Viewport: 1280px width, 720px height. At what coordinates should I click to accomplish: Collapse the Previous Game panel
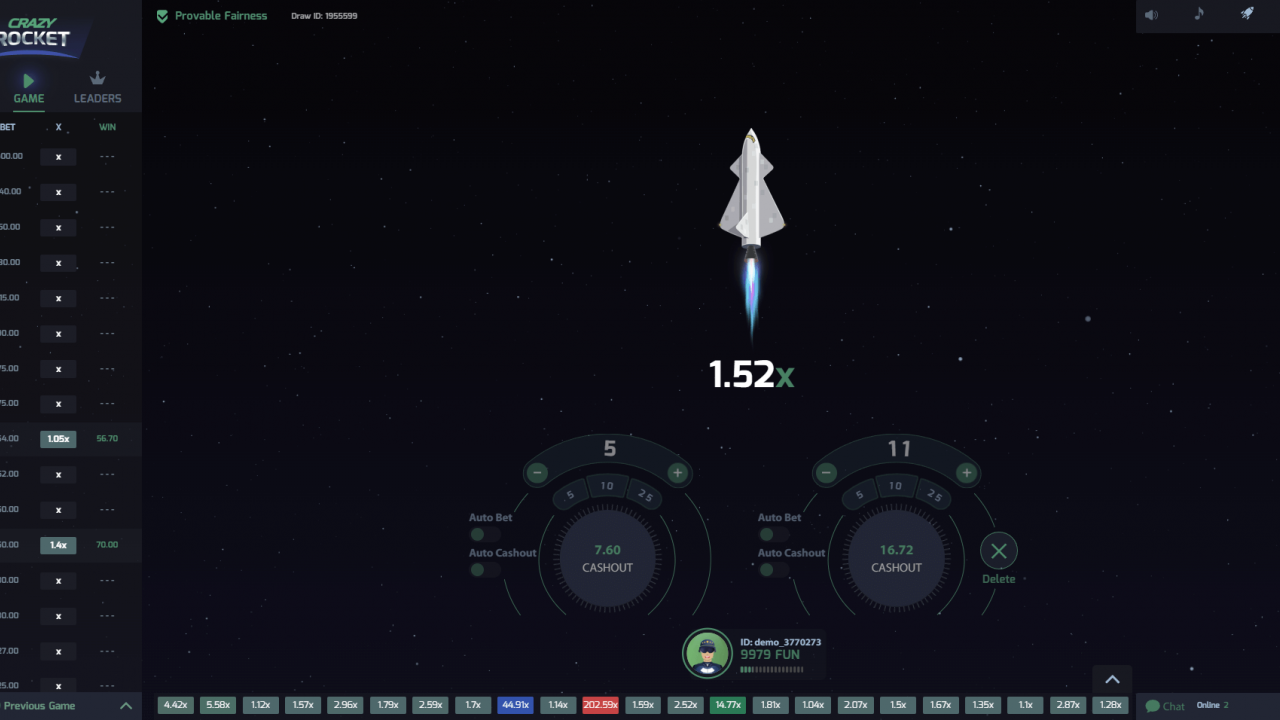tap(126, 705)
